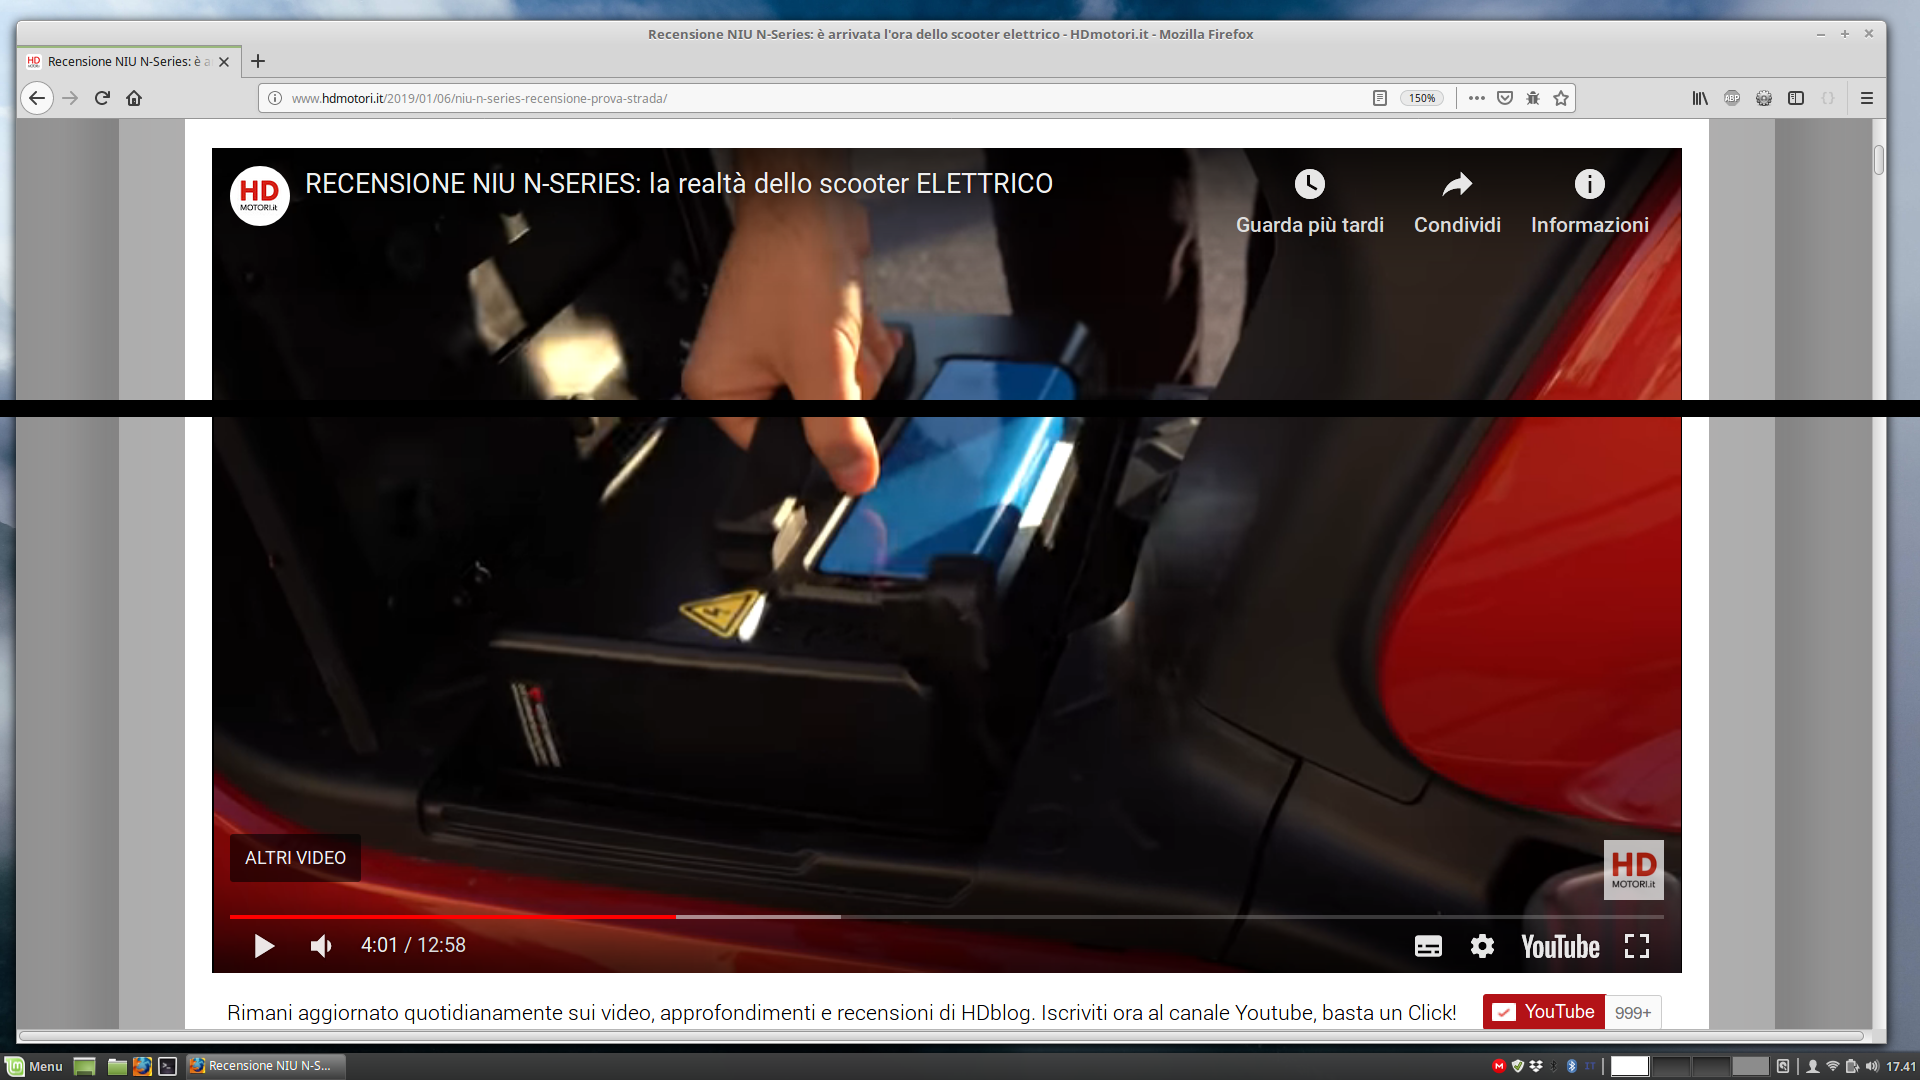The height and width of the screenshot is (1080, 1920).
Task: Show video Informazioni panel
Action: coord(1590,203)
